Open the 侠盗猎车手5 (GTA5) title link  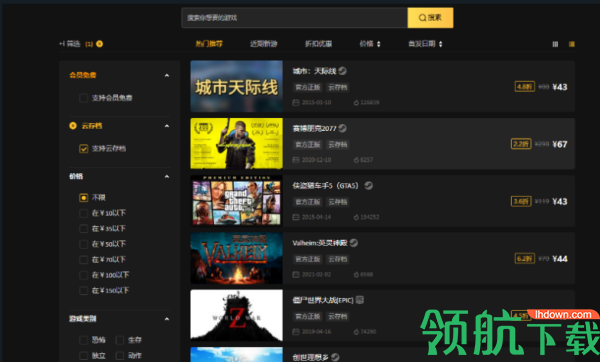pyautogui.click(x=326, y=186)
